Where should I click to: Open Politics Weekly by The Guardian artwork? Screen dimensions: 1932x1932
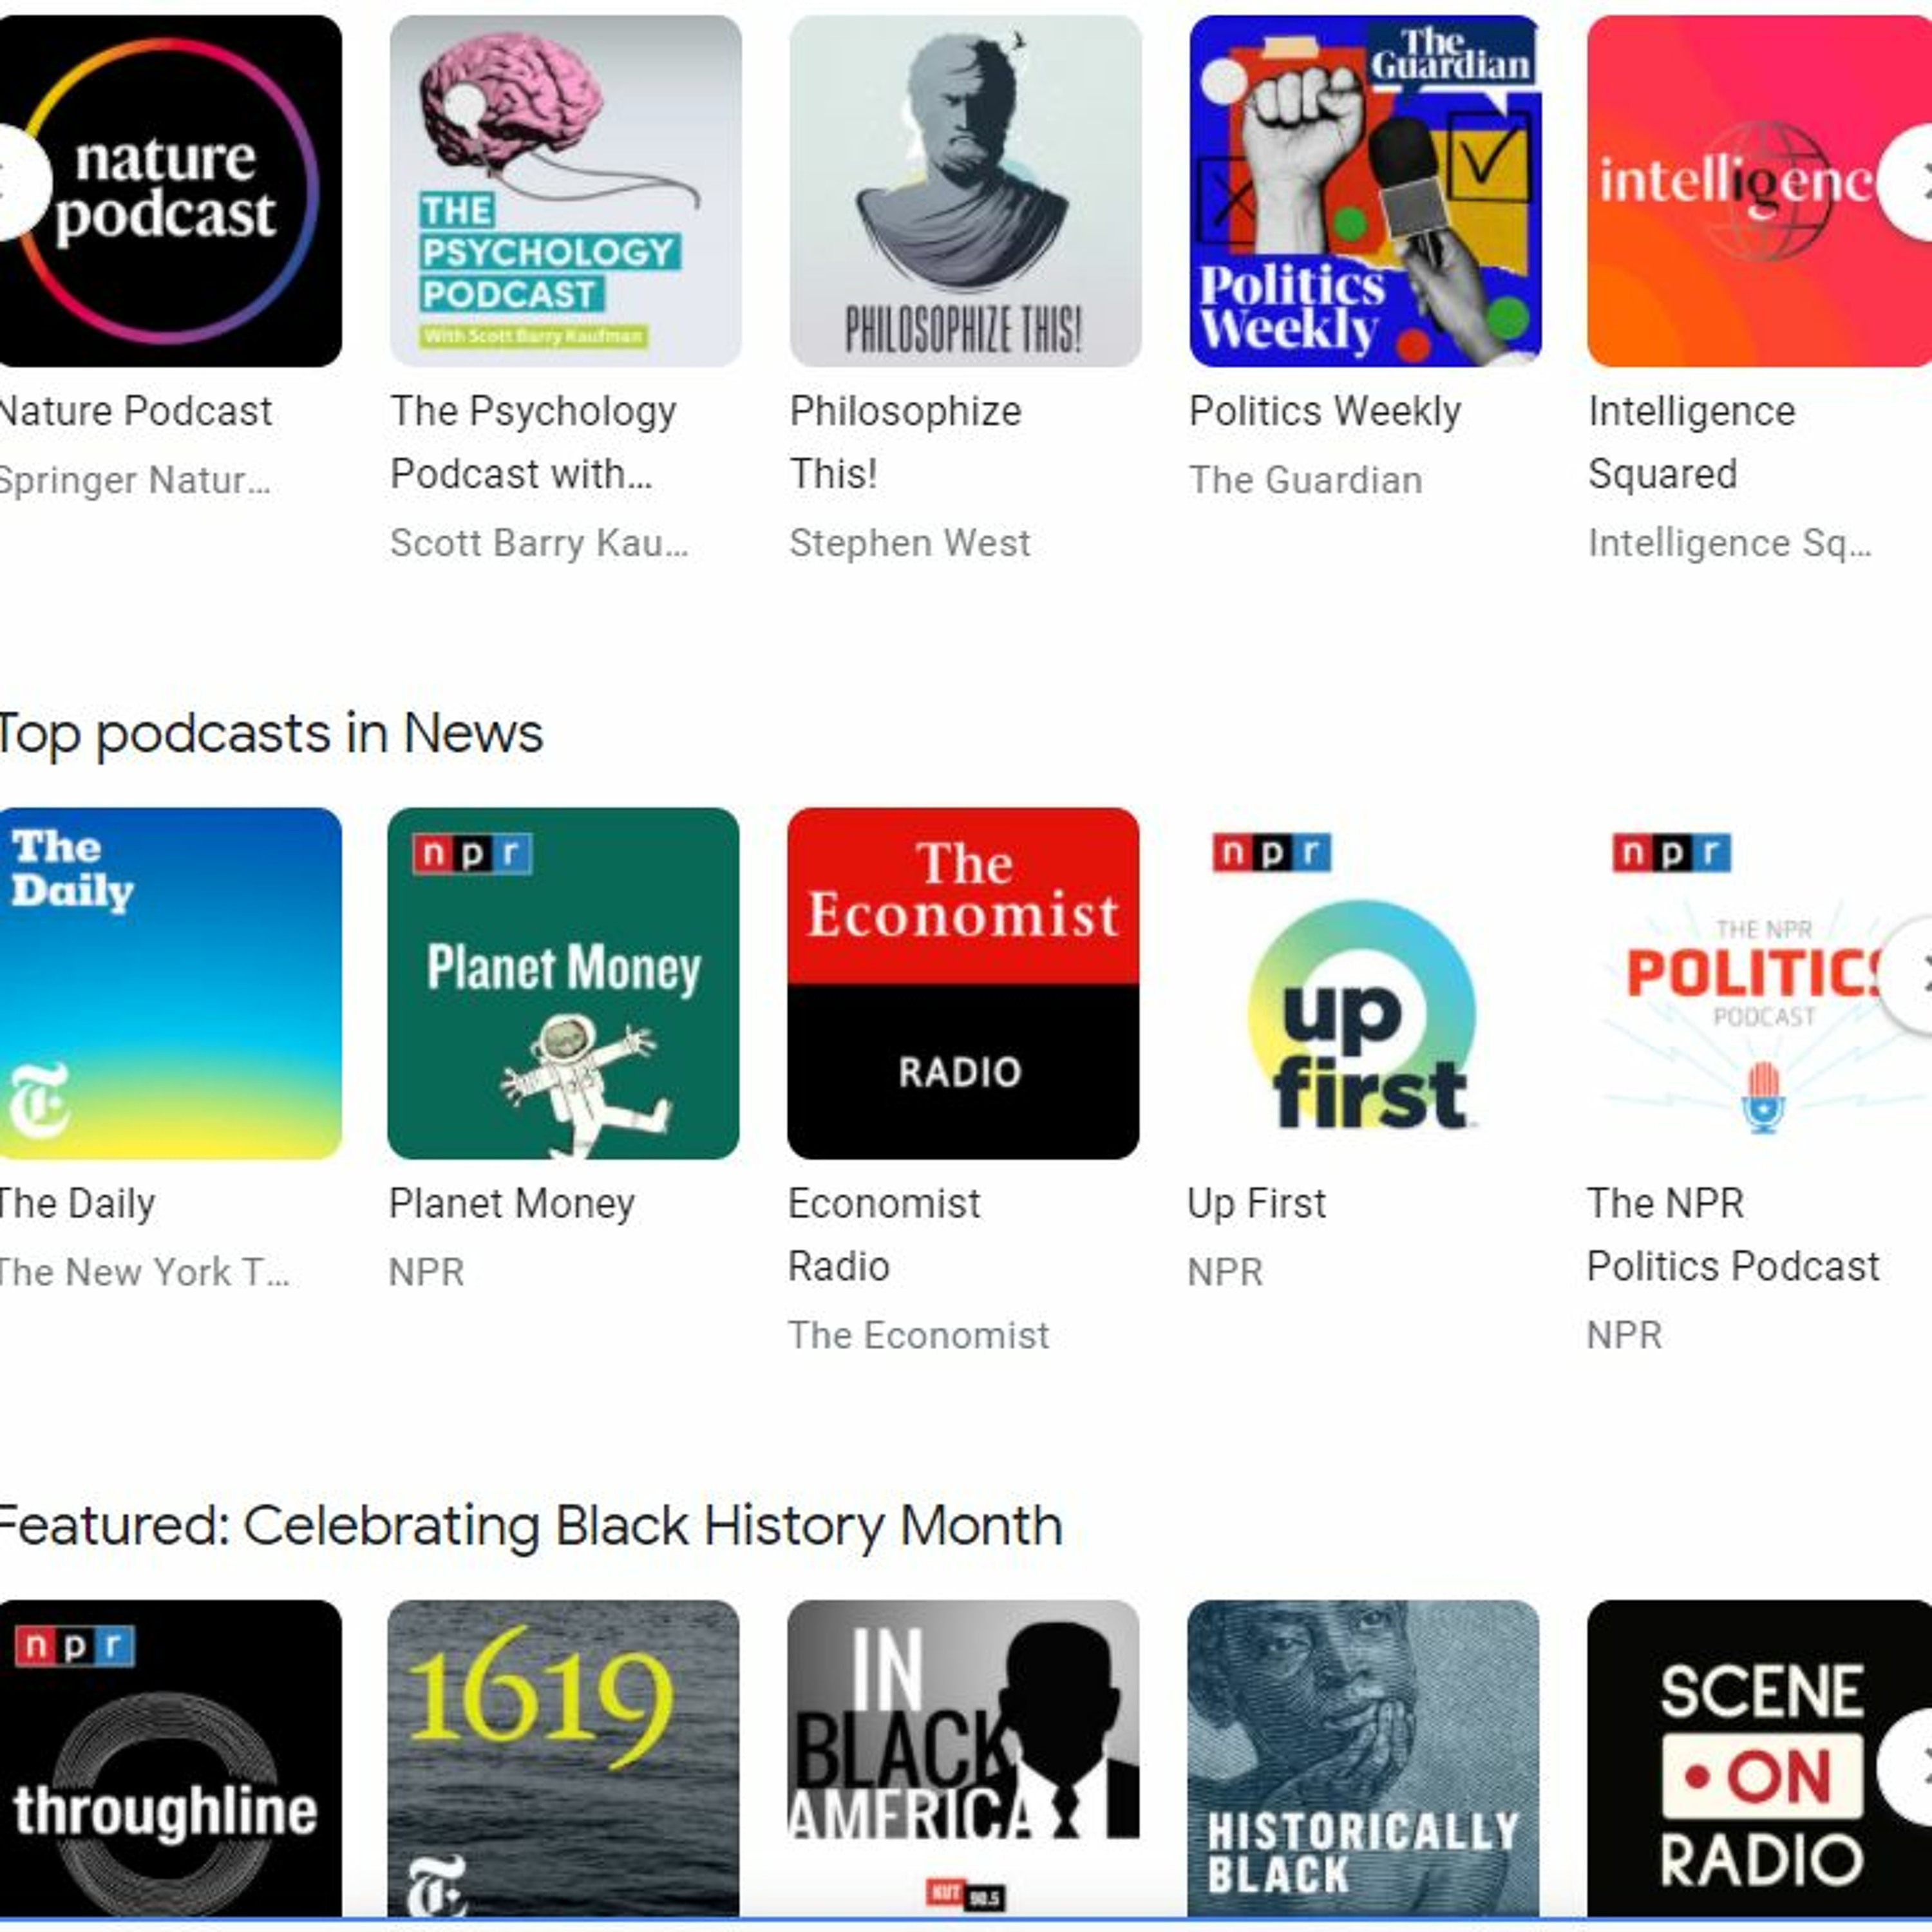(x=1364, y=191)
